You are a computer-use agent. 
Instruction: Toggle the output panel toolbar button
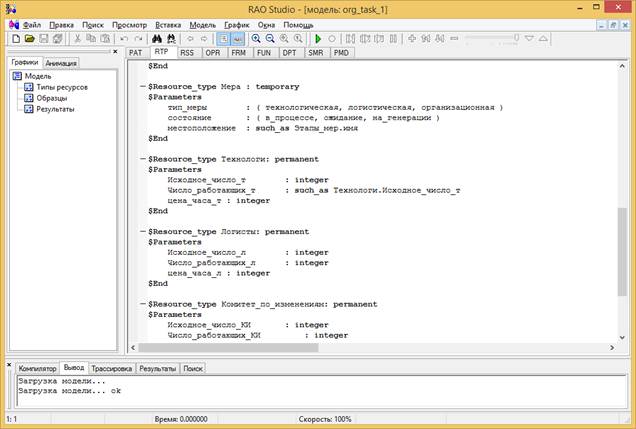click(x=238, y=39)
